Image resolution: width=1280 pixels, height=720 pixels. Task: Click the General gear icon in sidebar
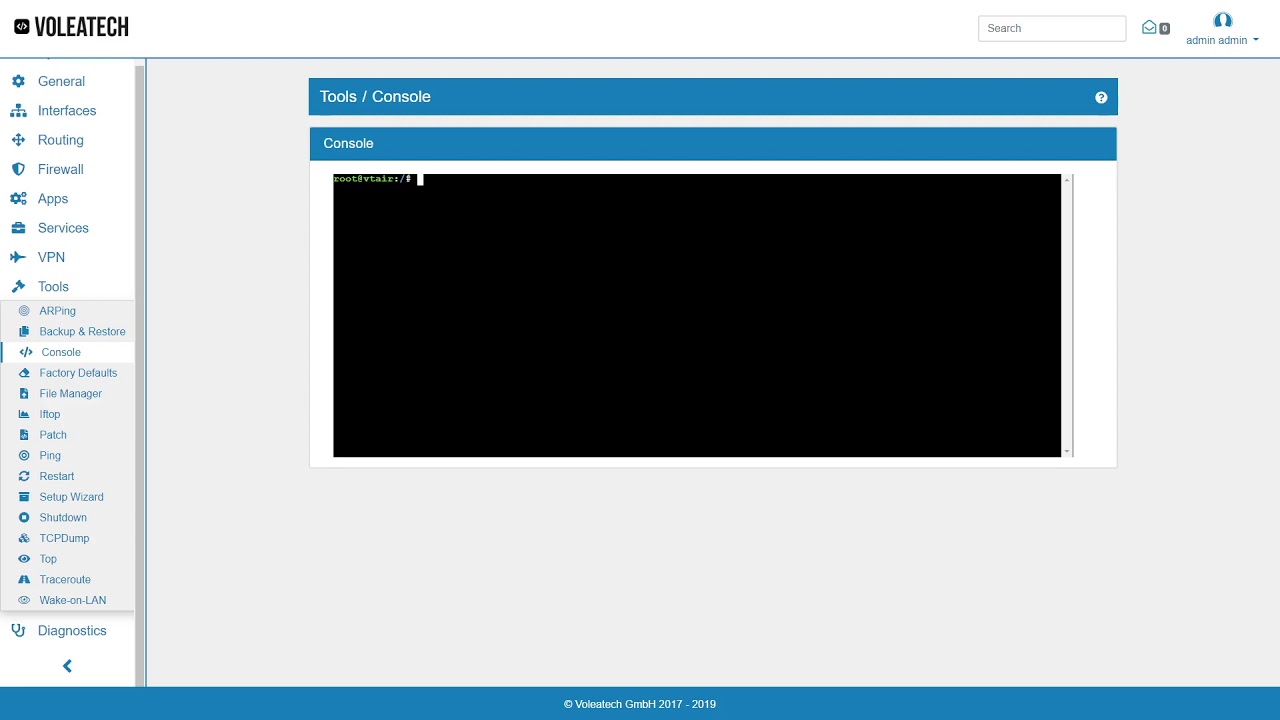18,81
